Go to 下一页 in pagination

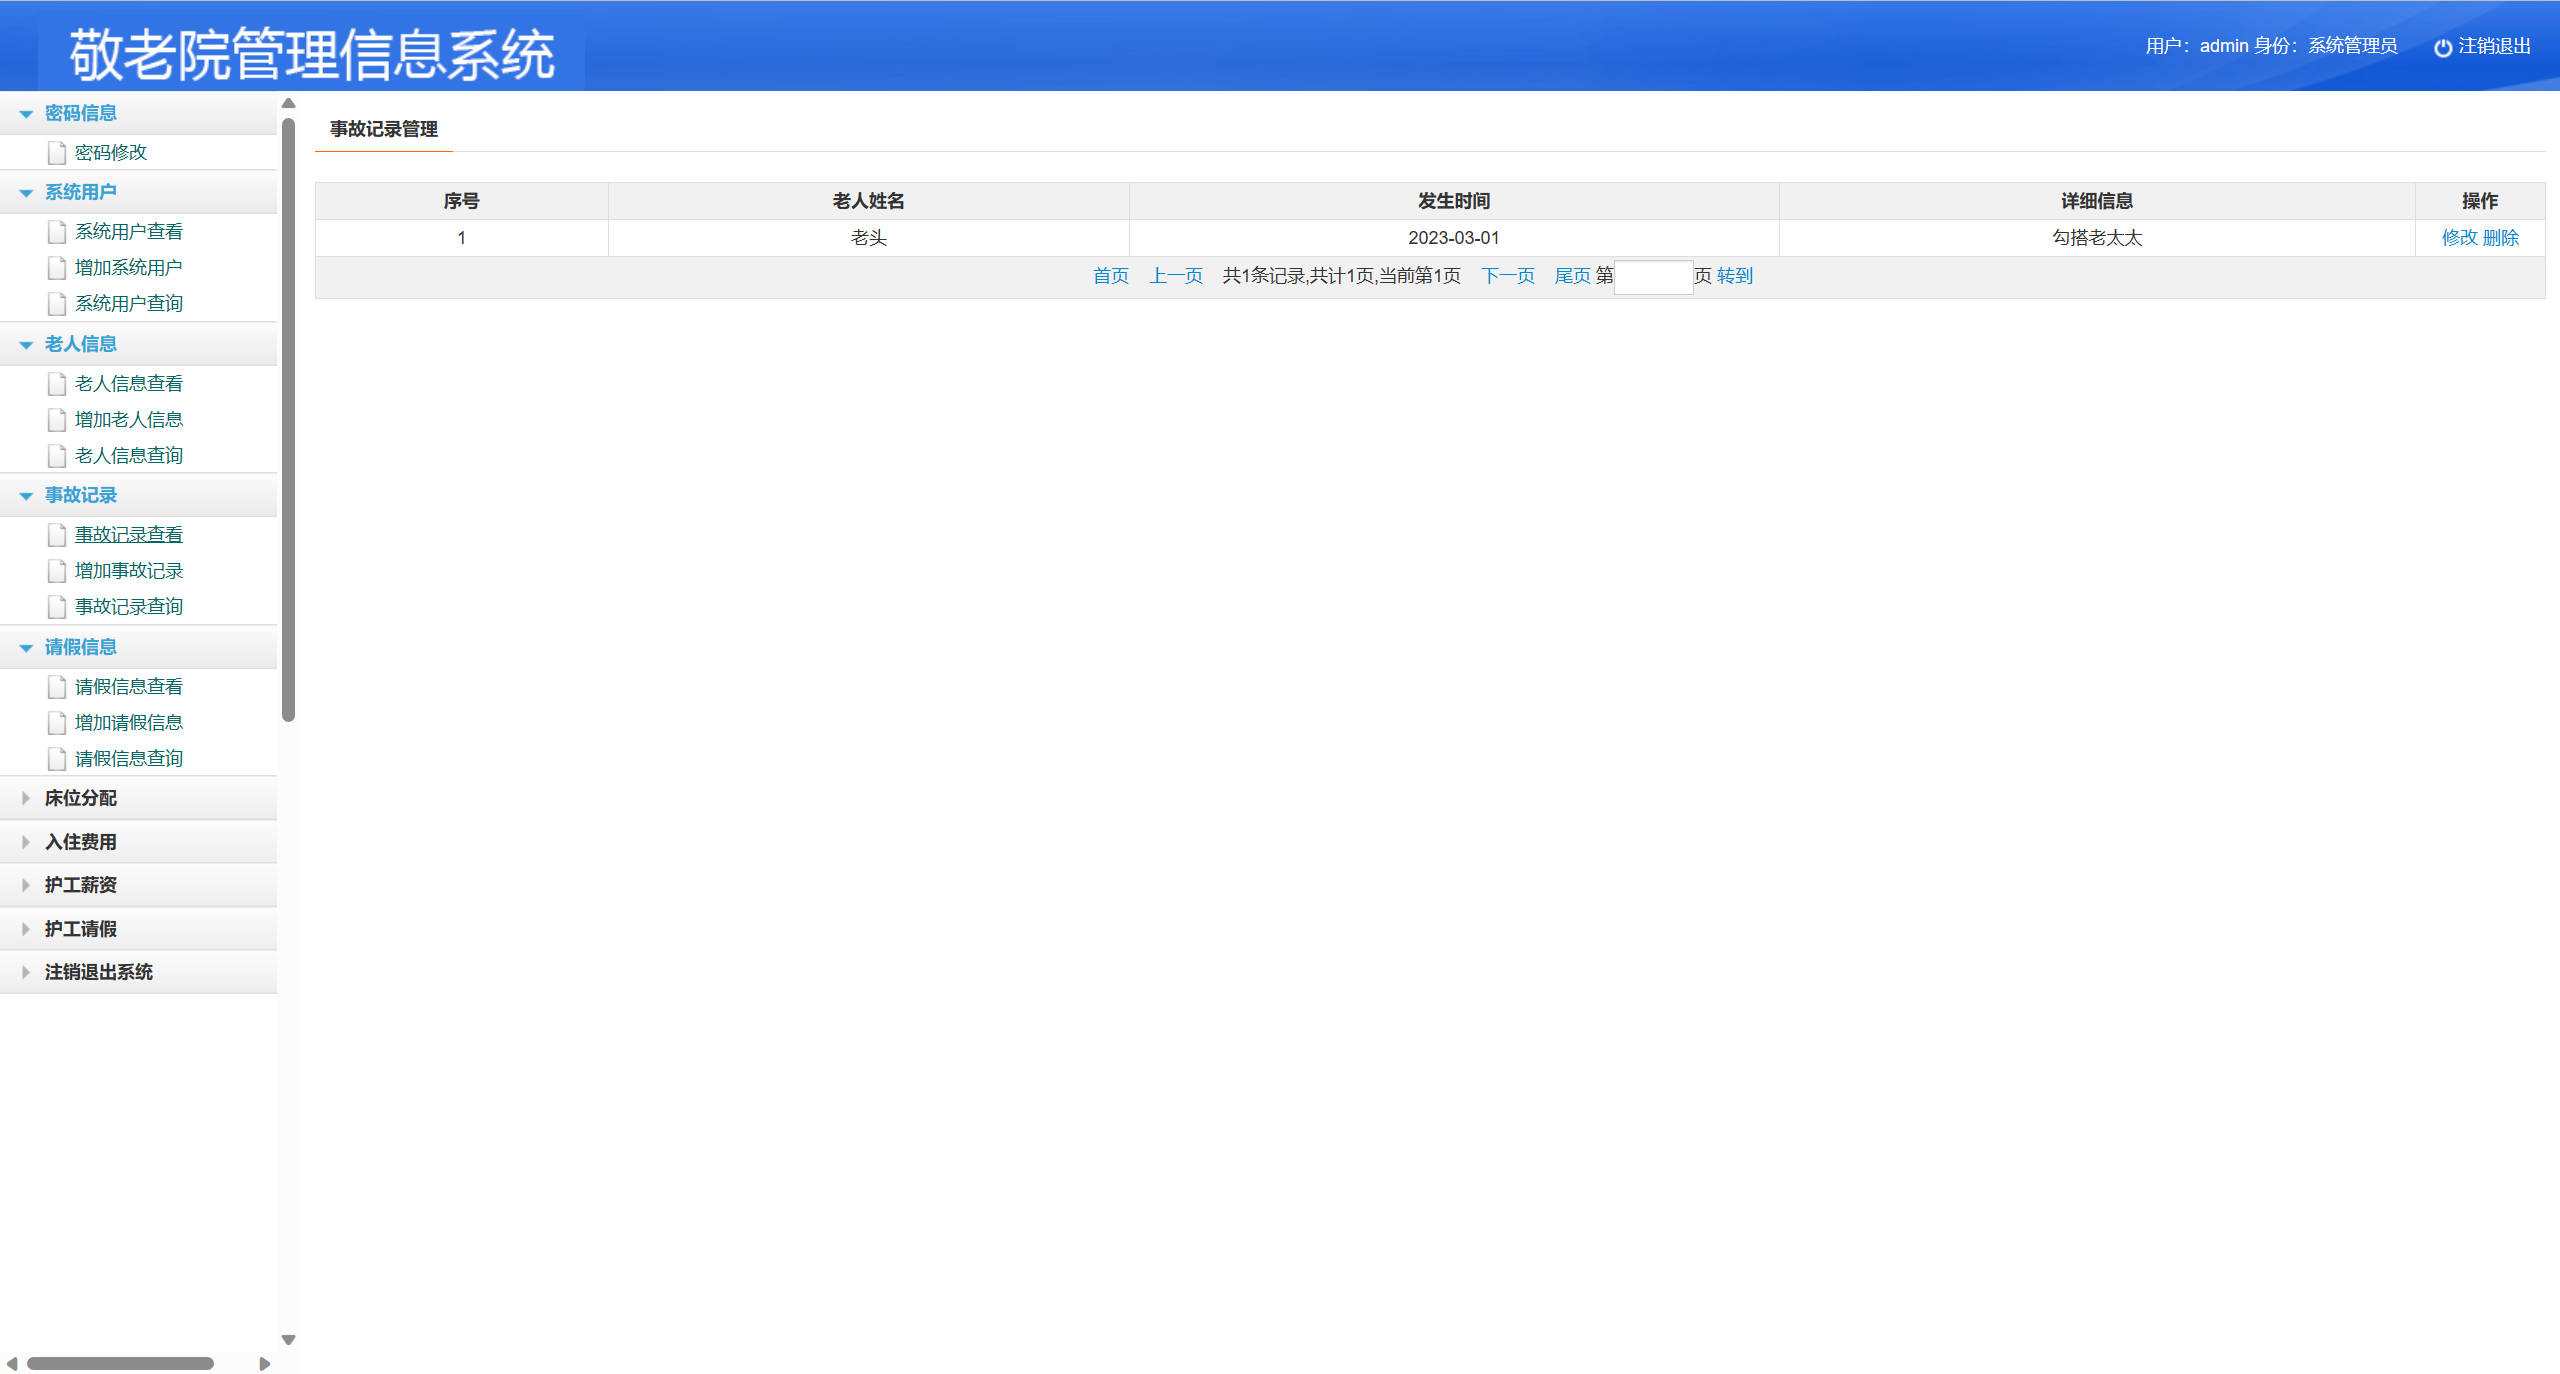(x=1507, y=276)
